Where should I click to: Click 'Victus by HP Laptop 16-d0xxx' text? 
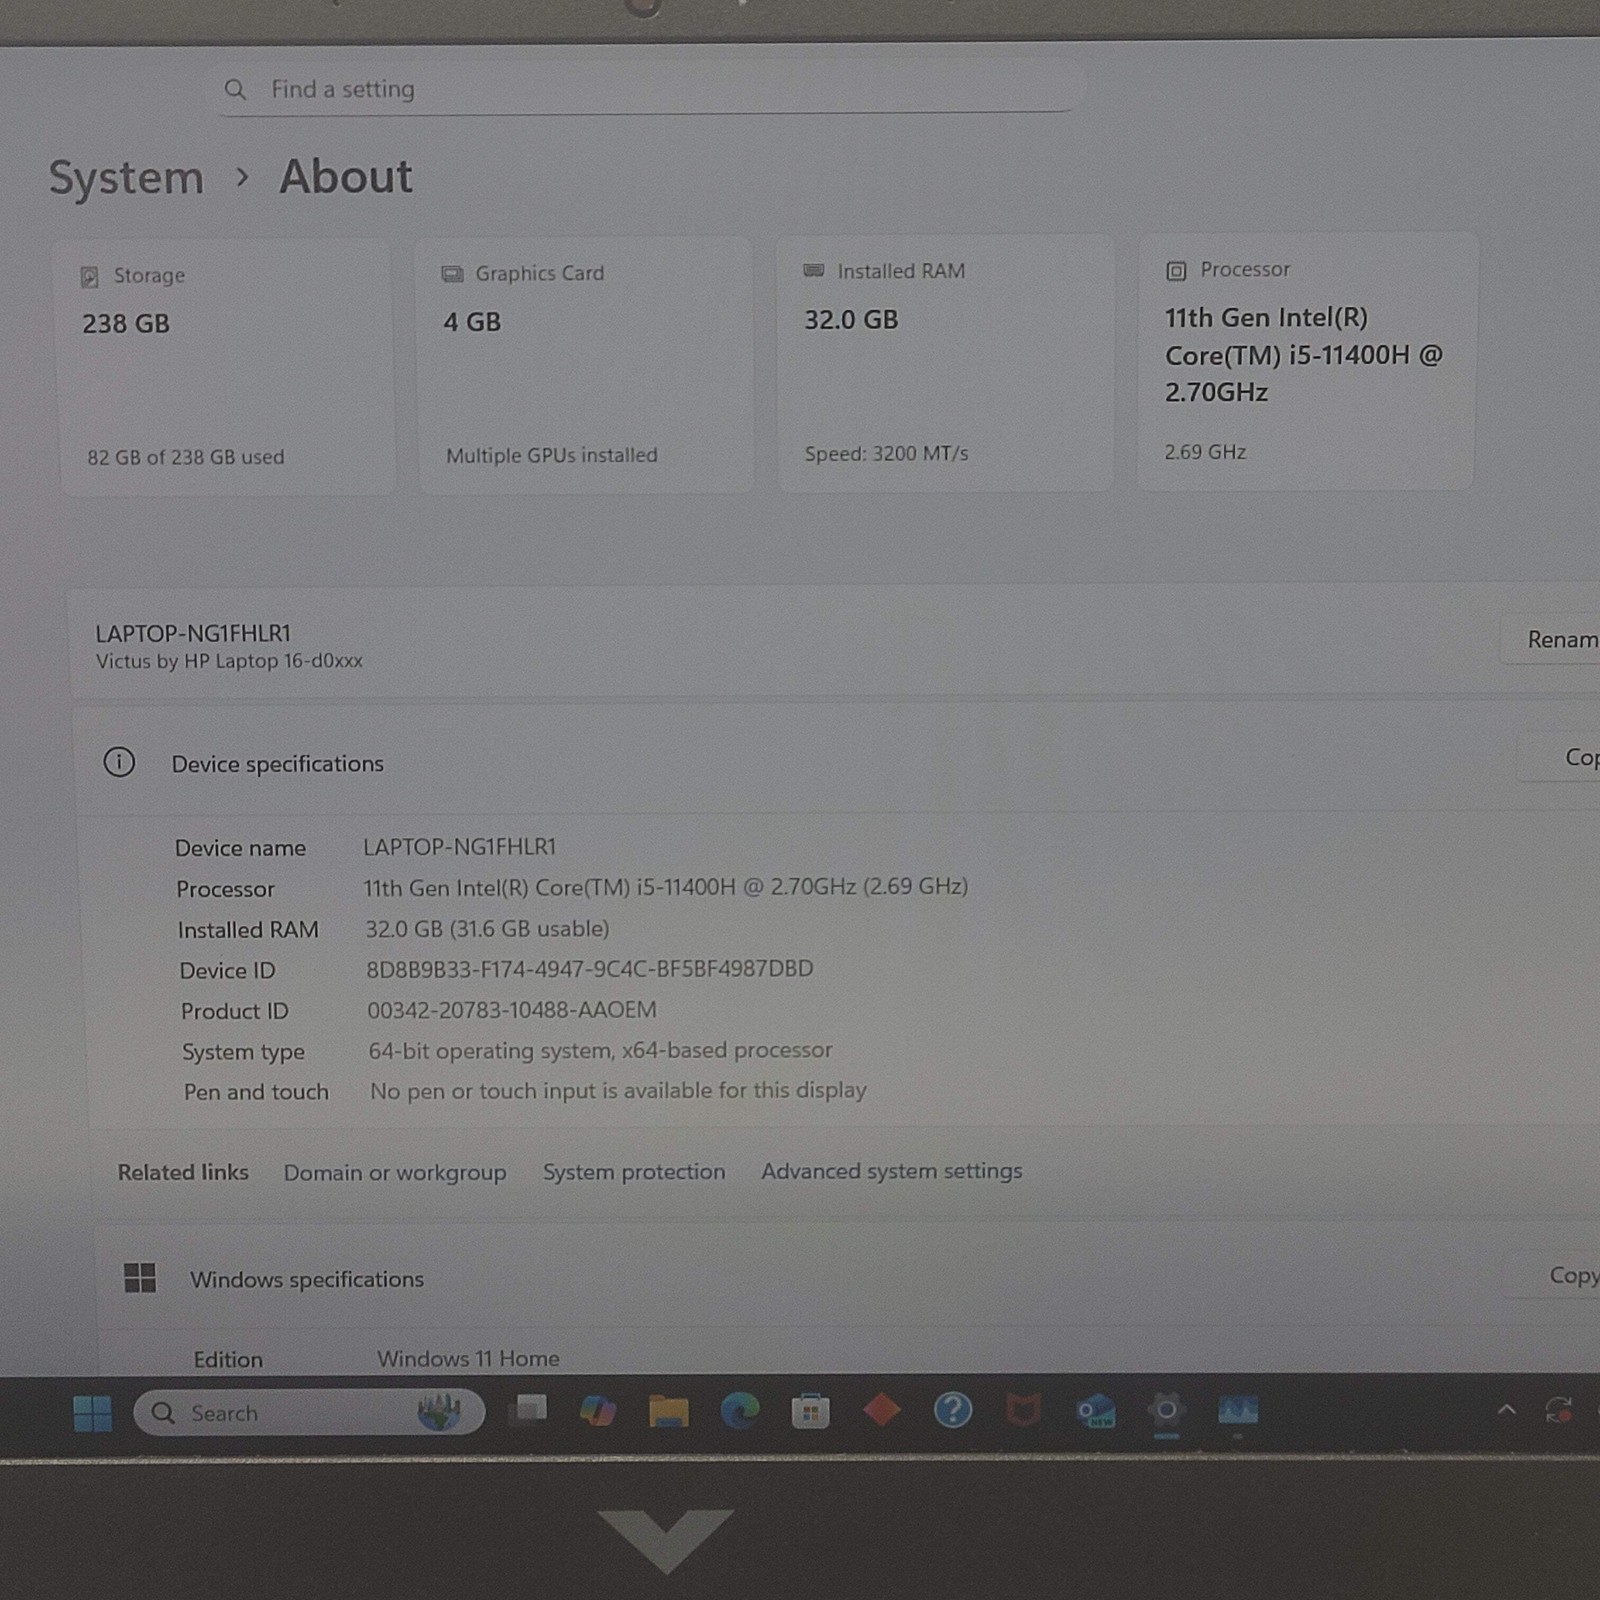229,661
